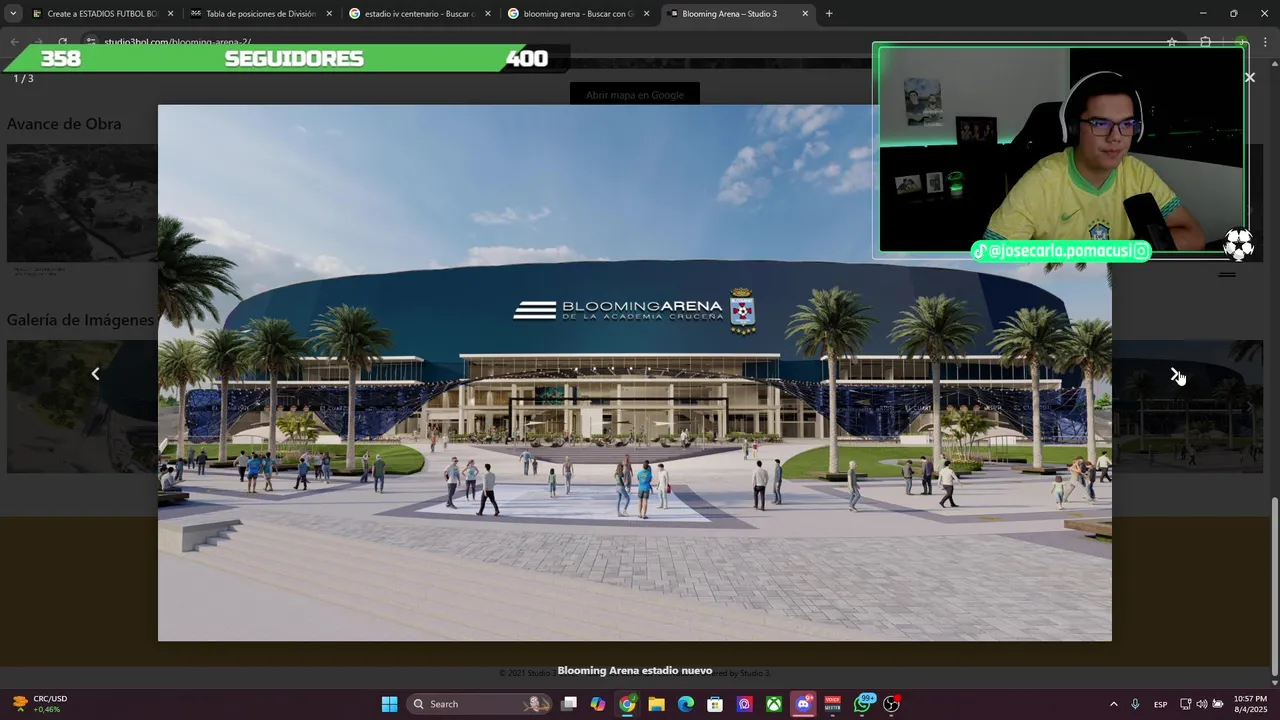
Task: Open the purple app icon beside Microsoft Store
Action: [x=744, y=704]
